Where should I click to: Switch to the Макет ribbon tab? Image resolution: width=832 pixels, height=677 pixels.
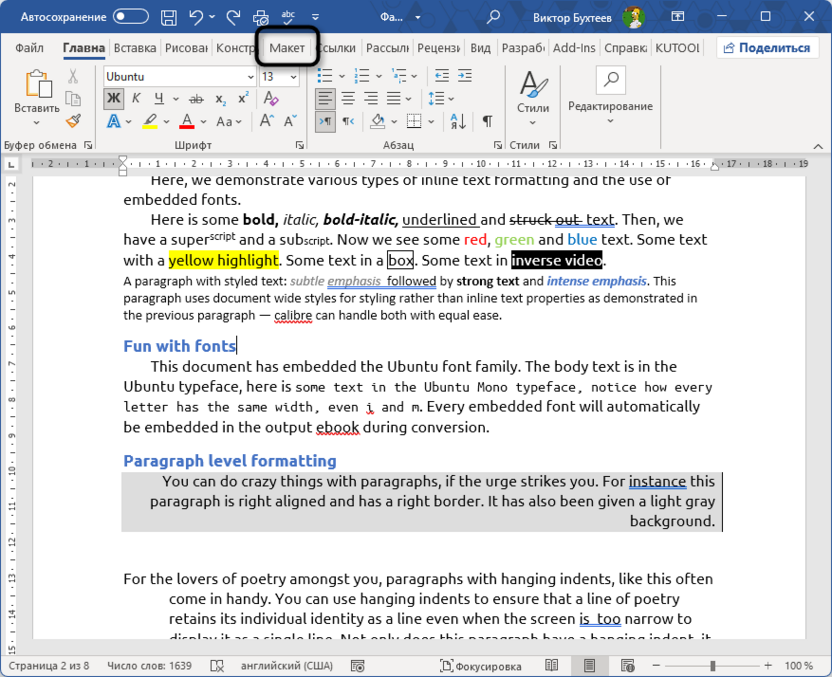click(286, 47)
